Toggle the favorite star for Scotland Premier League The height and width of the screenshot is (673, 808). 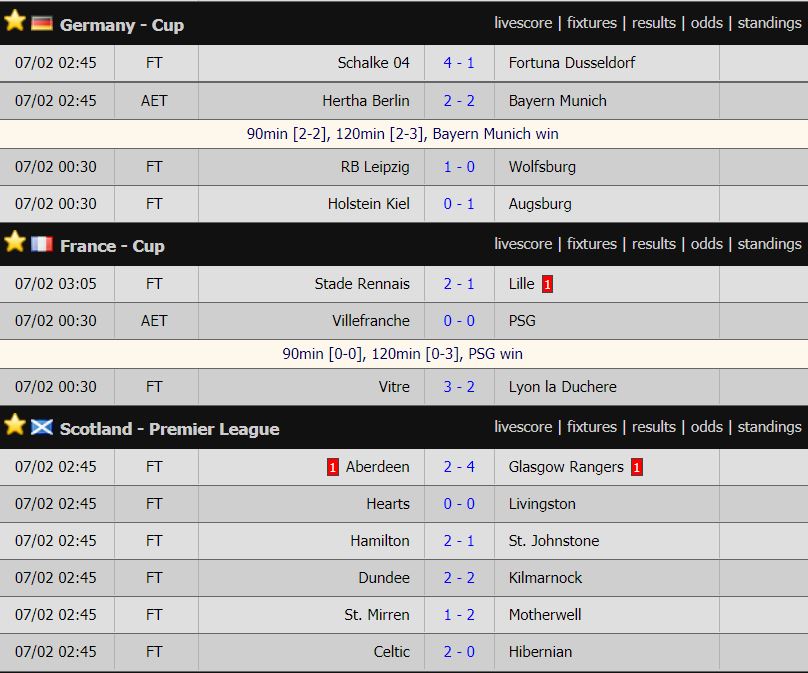point(14,425)
